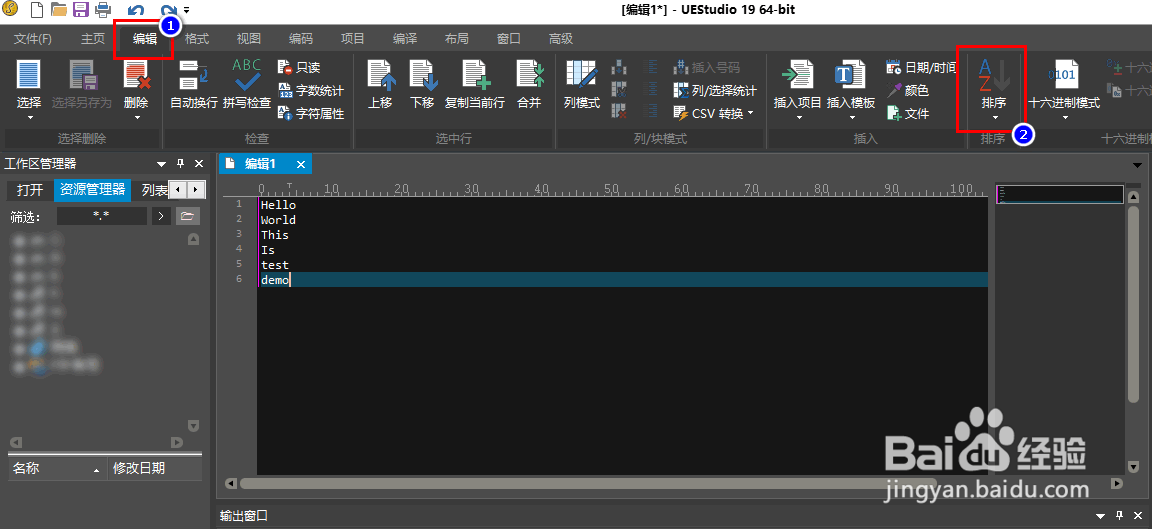The width and height of the screenshot is (1152, 529).
Task: Insert 日期/时间 date and time
Action: (921, 68)
